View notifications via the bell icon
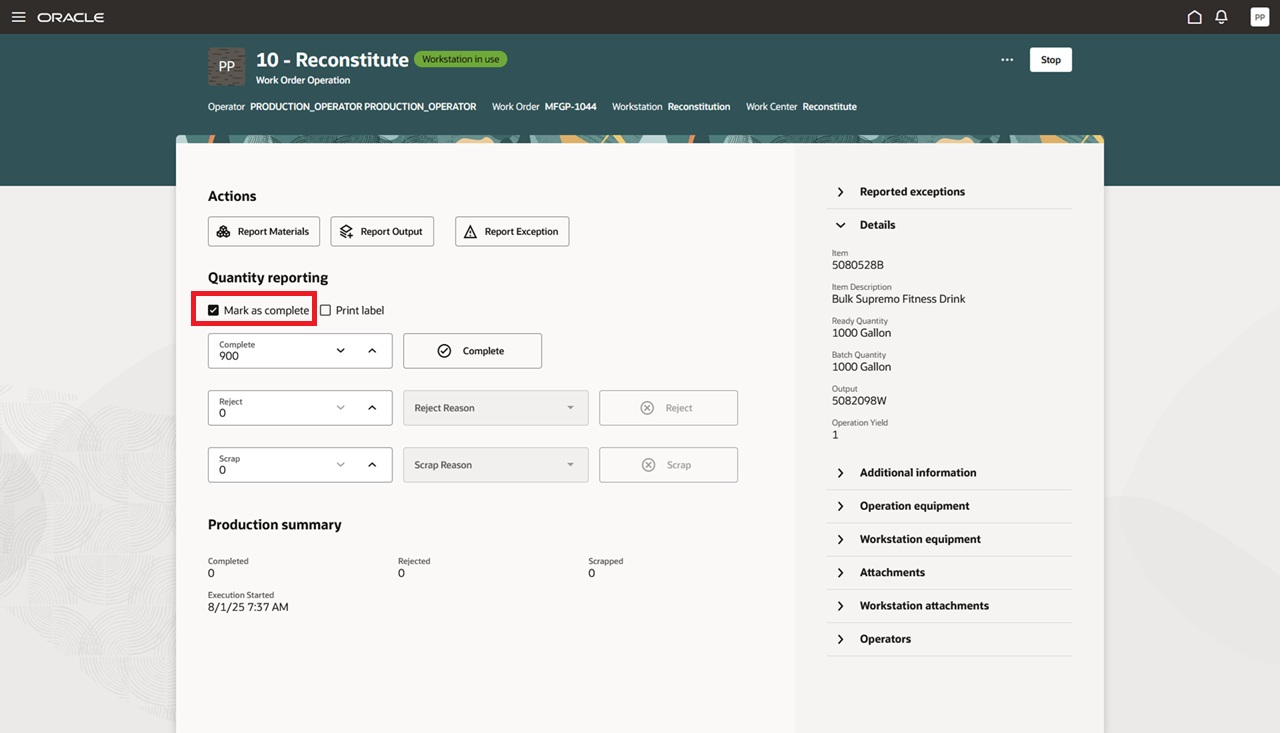 pyautogui.click(x=1221, y=16)
